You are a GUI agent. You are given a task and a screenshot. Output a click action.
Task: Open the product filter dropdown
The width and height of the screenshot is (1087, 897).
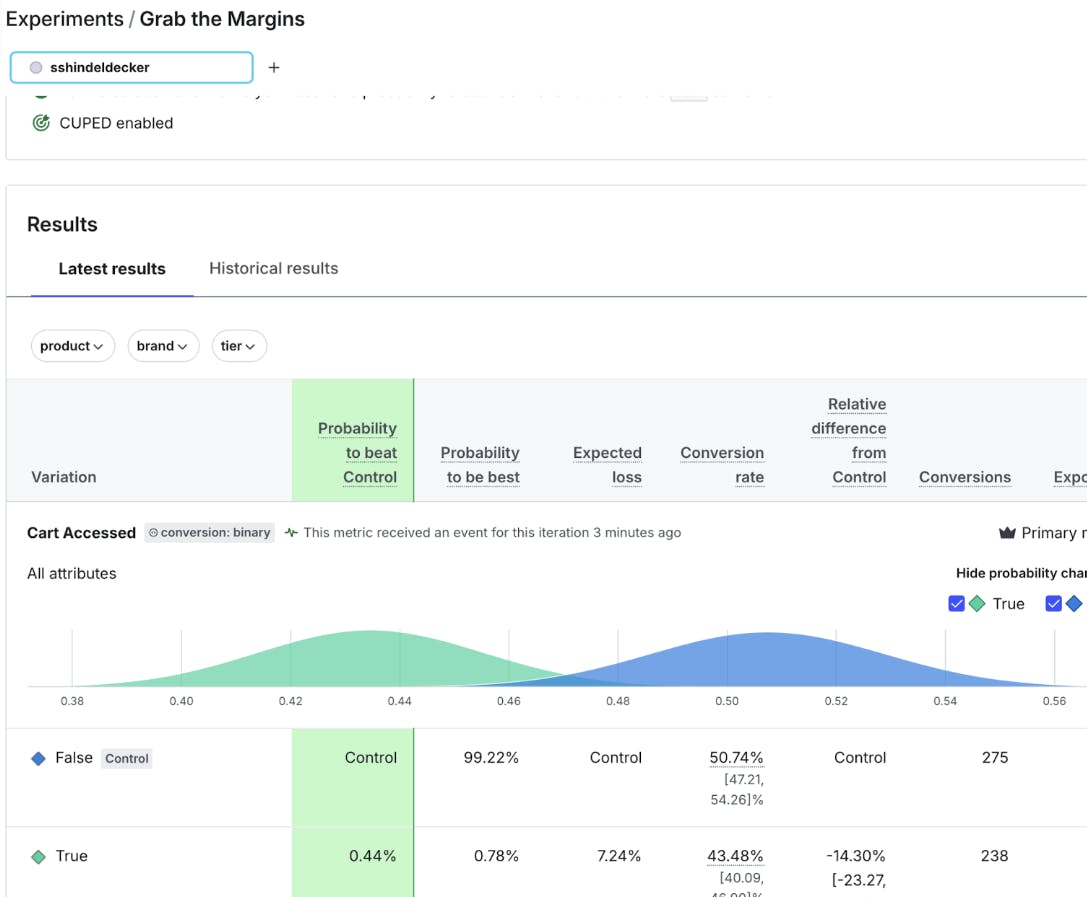(72, 346)
